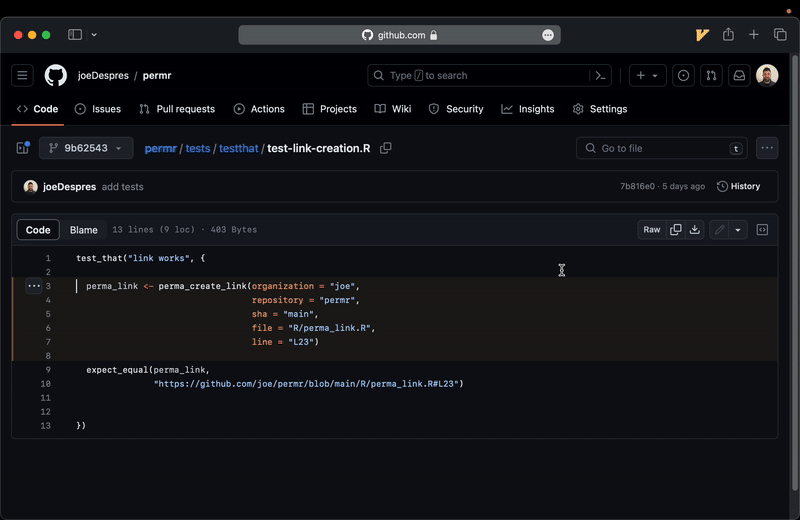This screenshot has height=520, width=800.
Task: Open the create new plus dropdown
Action: click(647, 76)
